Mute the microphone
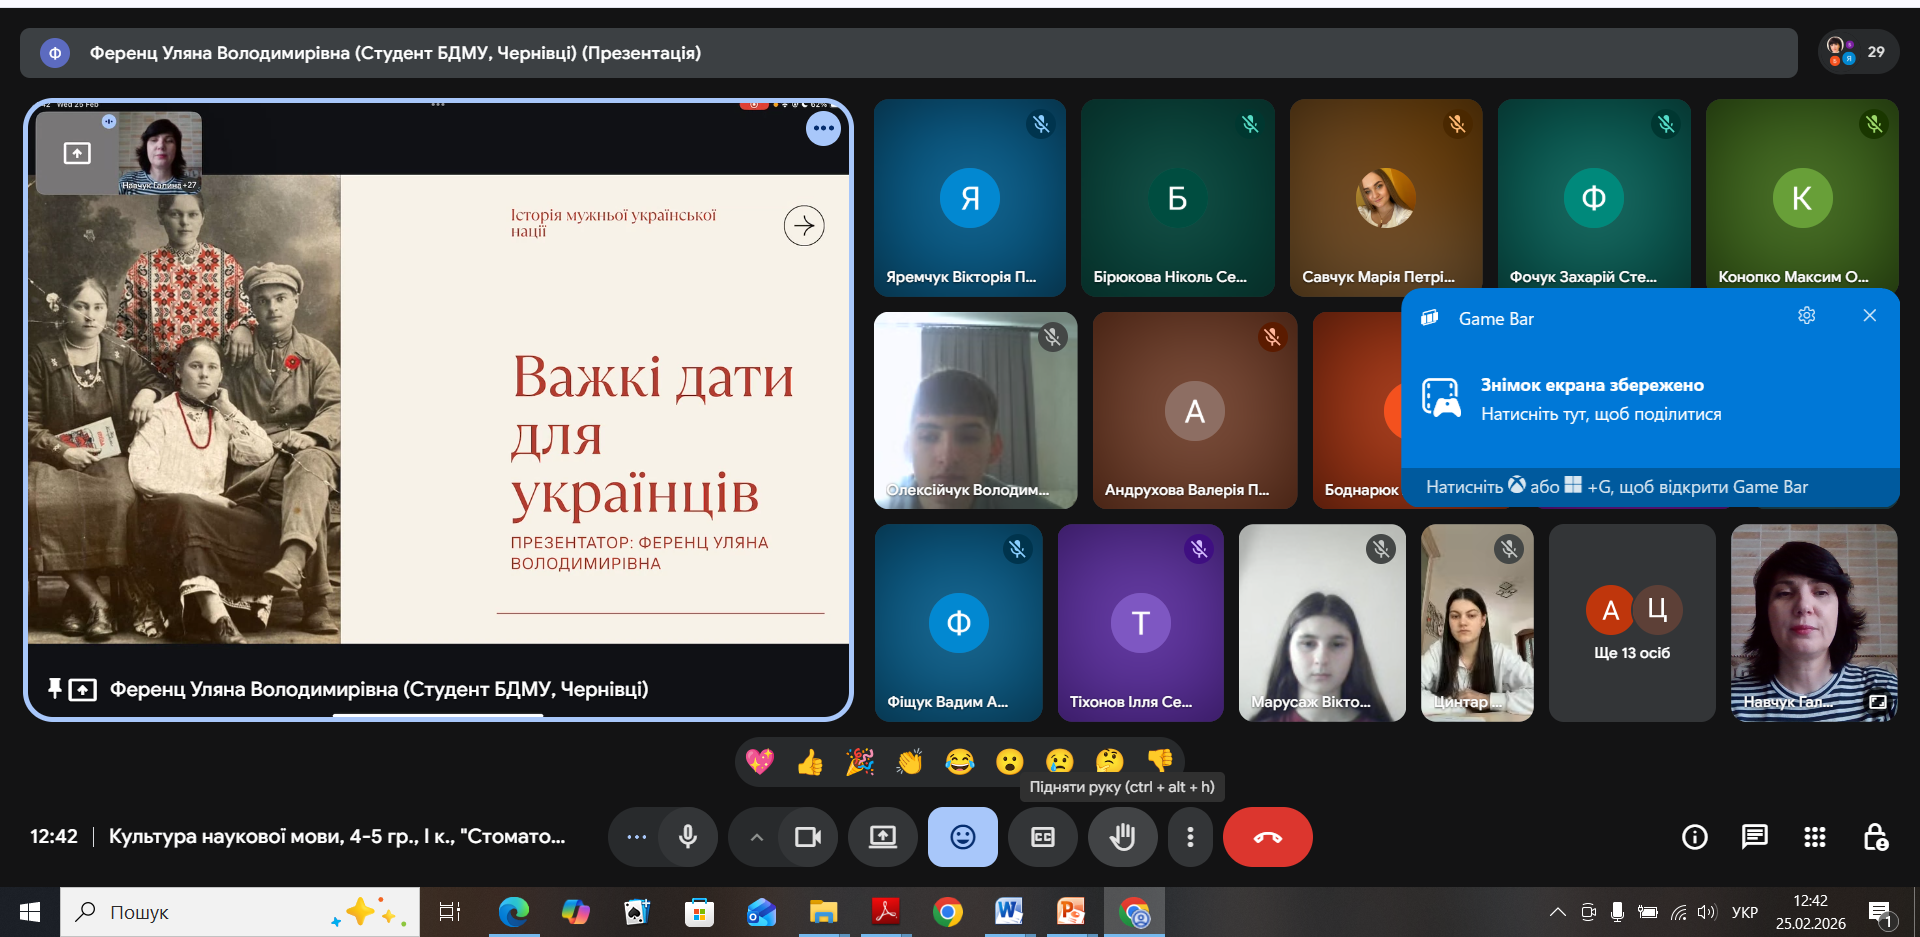The height and width of the screenshot is (937, 1920). [687, 837]
